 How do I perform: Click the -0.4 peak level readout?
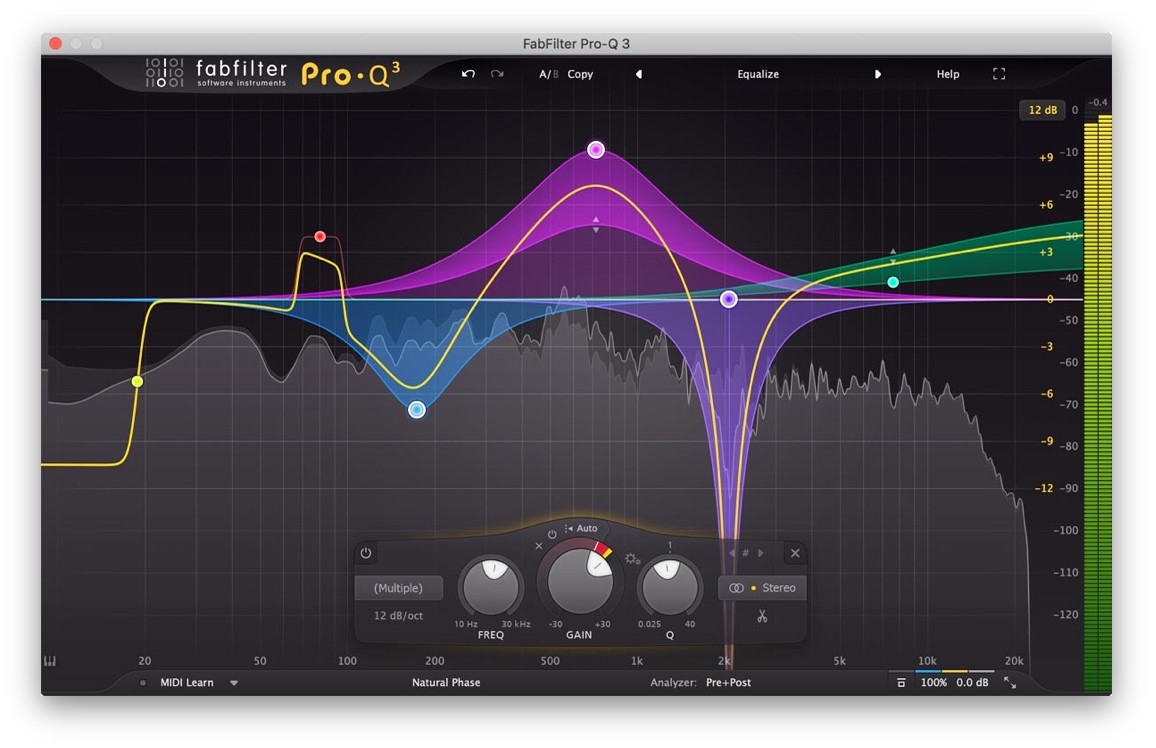pyautogui.click(x=1098, y=102)
